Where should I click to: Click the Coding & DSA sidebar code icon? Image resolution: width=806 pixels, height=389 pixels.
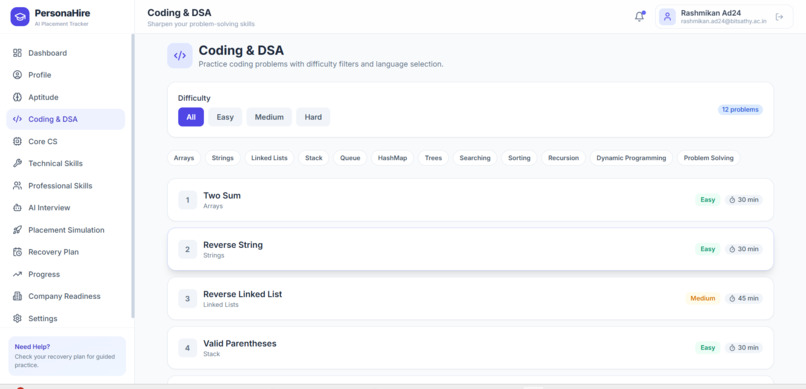coord(17,119)
